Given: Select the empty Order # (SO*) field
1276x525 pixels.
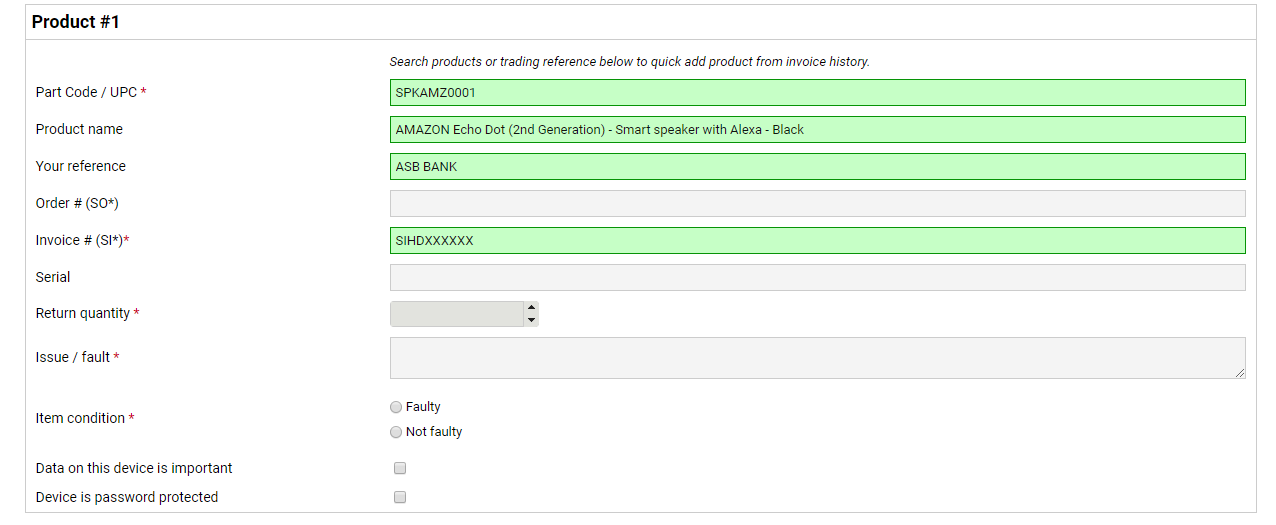Looking at the screenshot, I should click(x=817, y=204).
